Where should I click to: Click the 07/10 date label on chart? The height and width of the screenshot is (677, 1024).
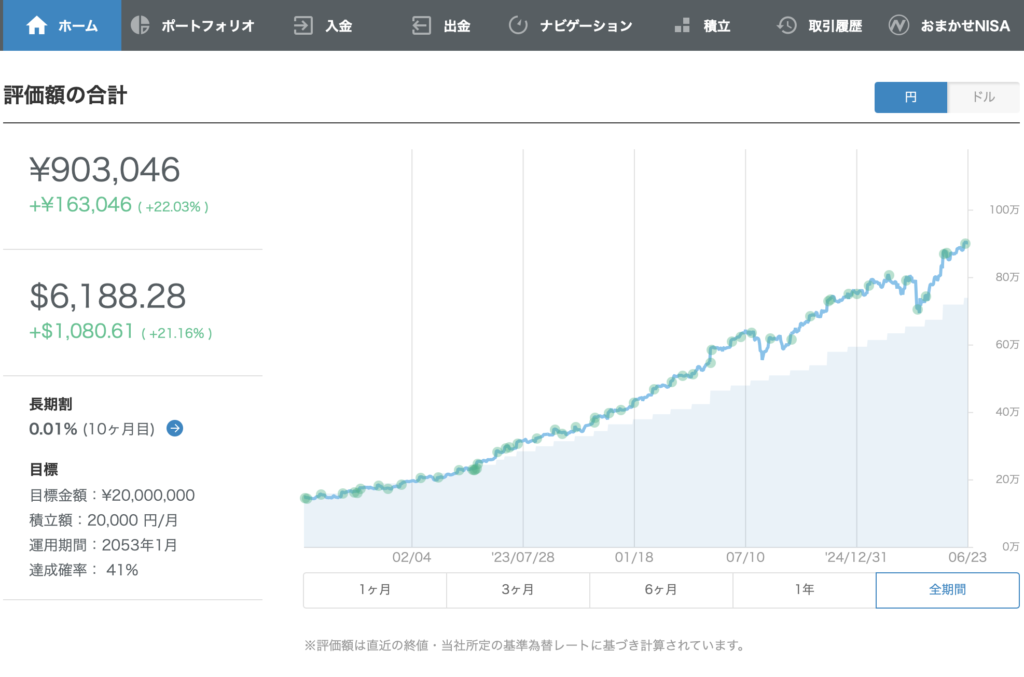tap(745, 558)
